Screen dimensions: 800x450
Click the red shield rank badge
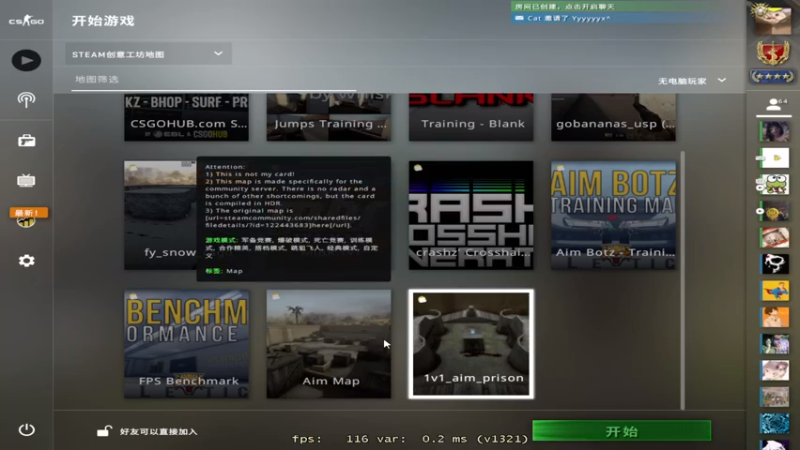(x=773, y=53)
